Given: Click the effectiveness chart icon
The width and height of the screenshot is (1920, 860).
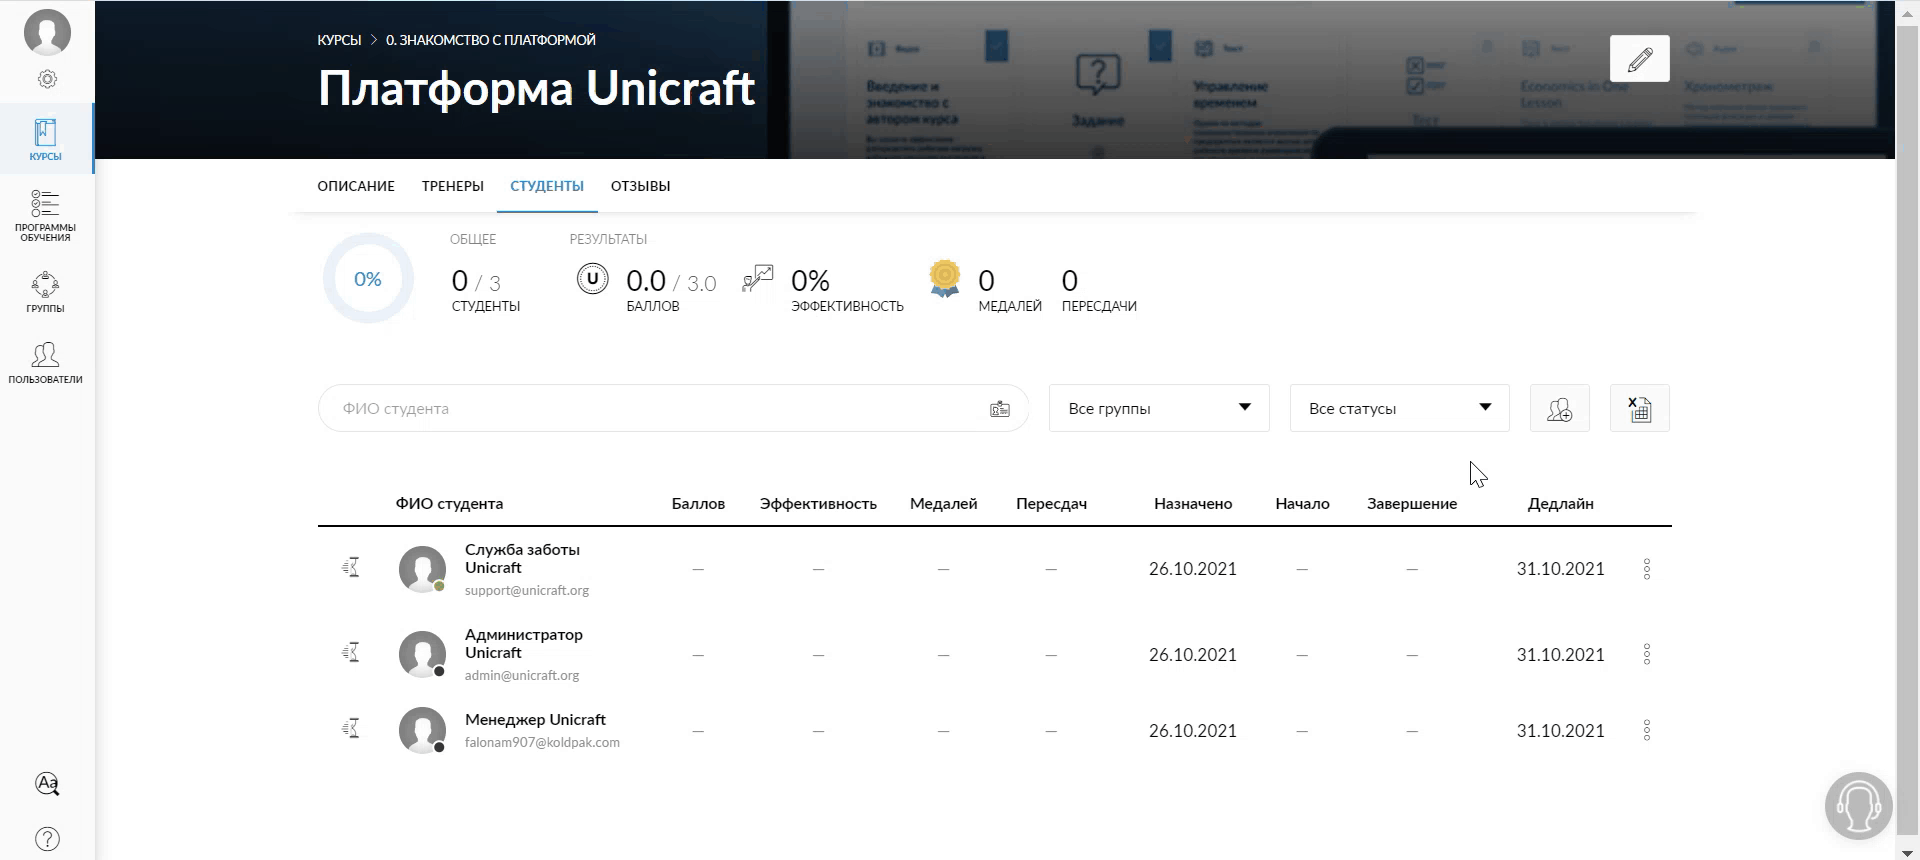Looking at the screenshot, I should coord(758,279).
